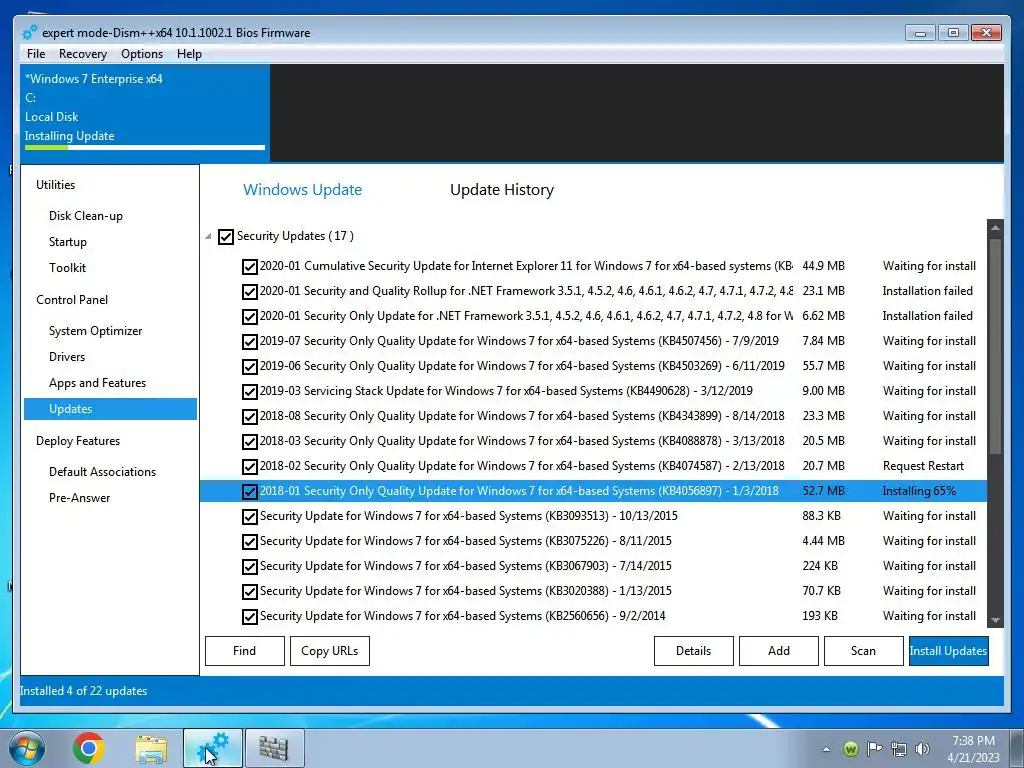Uncheck 2020-01 Security and Quality Rollup .NET
1024x768 pixels.
(249, 291)
